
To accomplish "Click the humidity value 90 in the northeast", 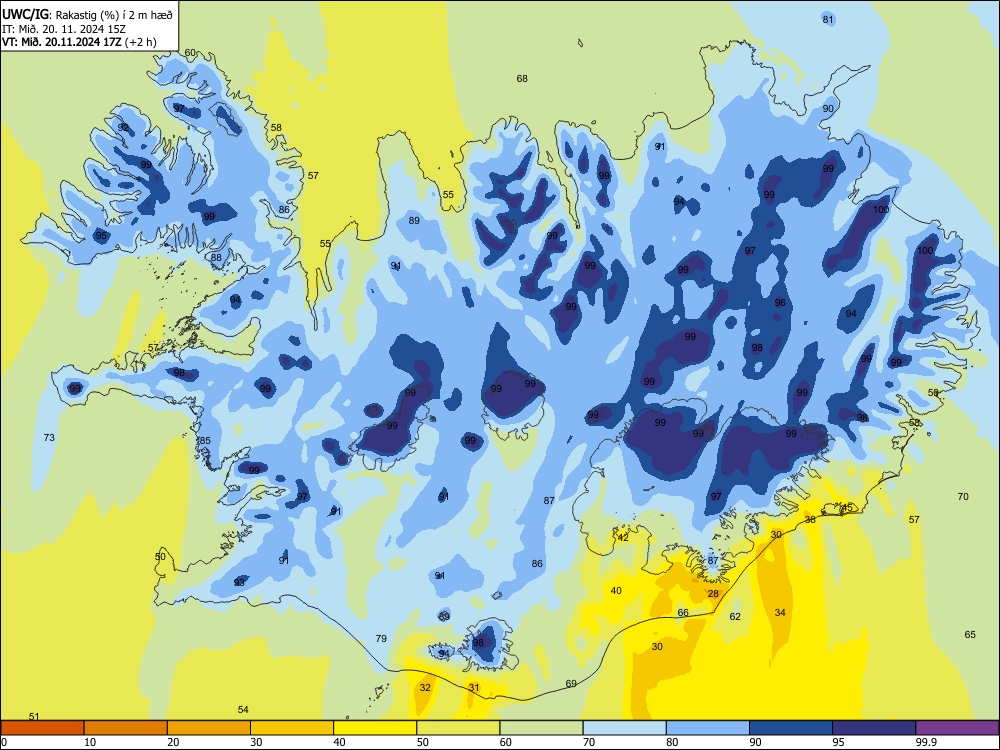I will point(828,108).
